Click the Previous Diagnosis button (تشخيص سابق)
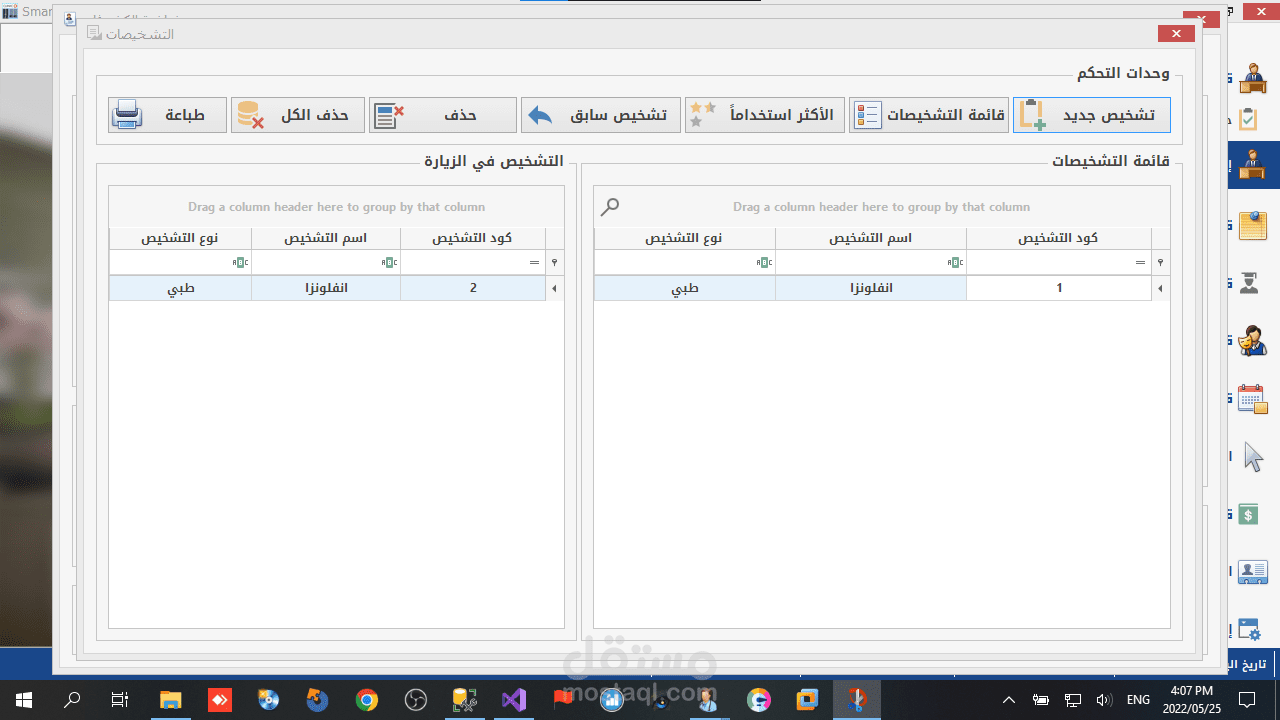 pos(601,115)
